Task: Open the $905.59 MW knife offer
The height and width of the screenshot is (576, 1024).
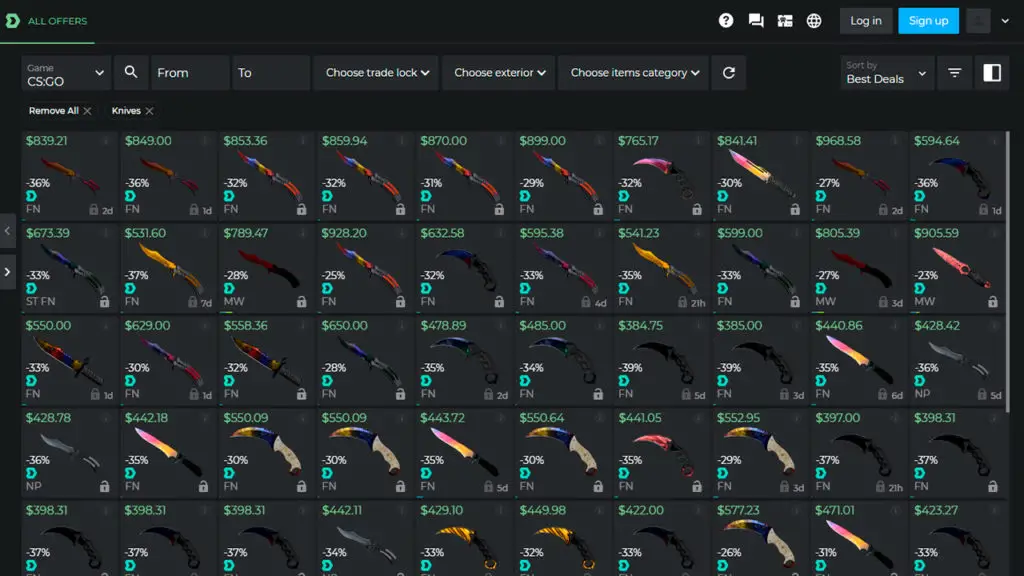Action: tap(957, 268)
